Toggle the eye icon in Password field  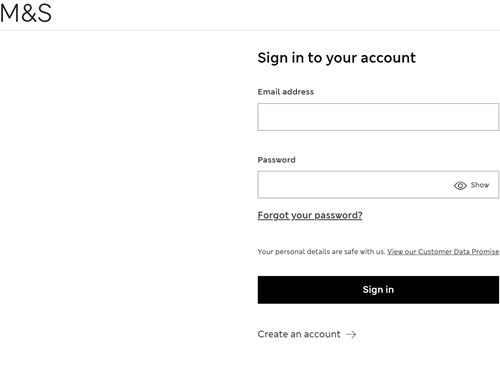point(460,185)
